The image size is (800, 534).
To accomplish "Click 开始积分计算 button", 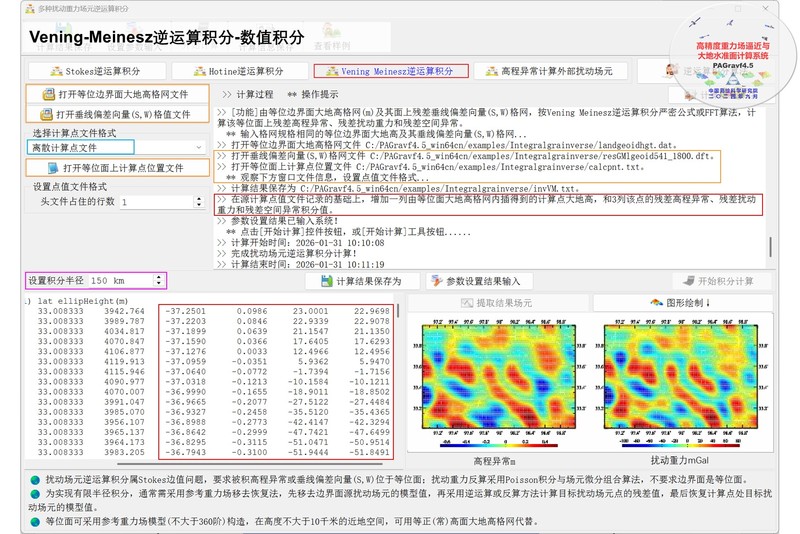I will click(720, 281).
